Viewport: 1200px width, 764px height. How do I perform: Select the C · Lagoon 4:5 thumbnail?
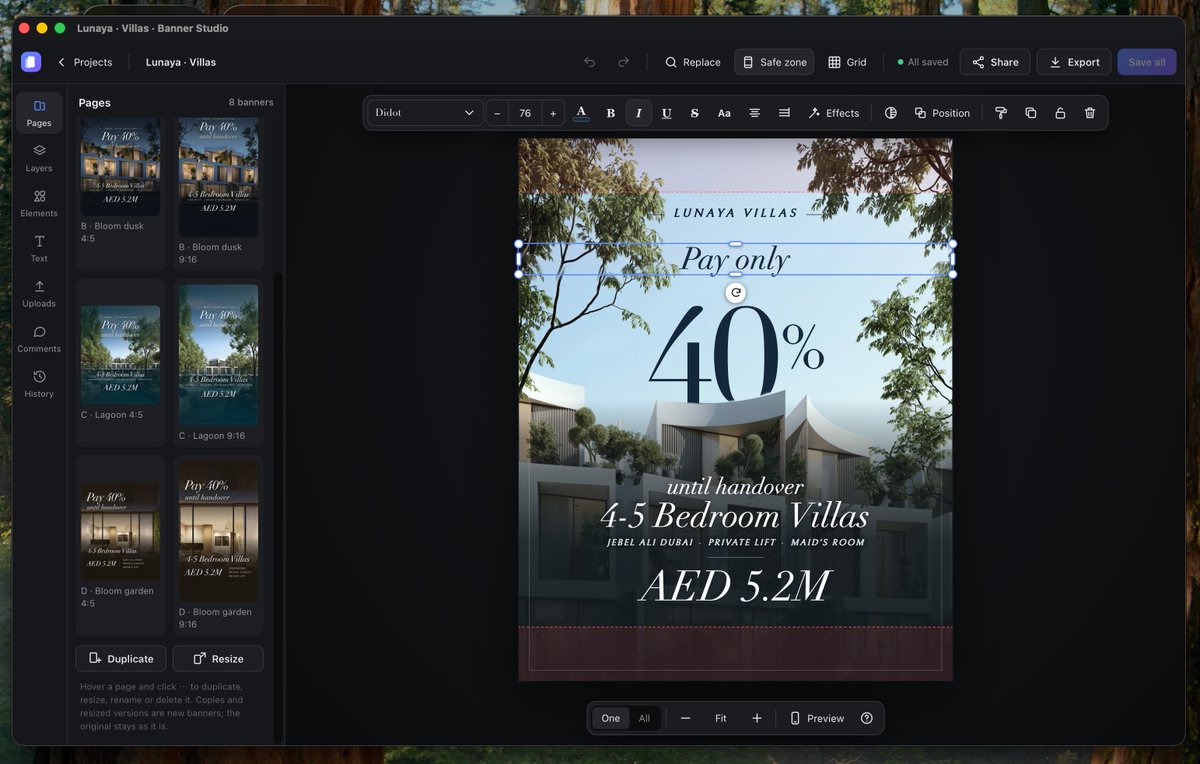[120, 354]
